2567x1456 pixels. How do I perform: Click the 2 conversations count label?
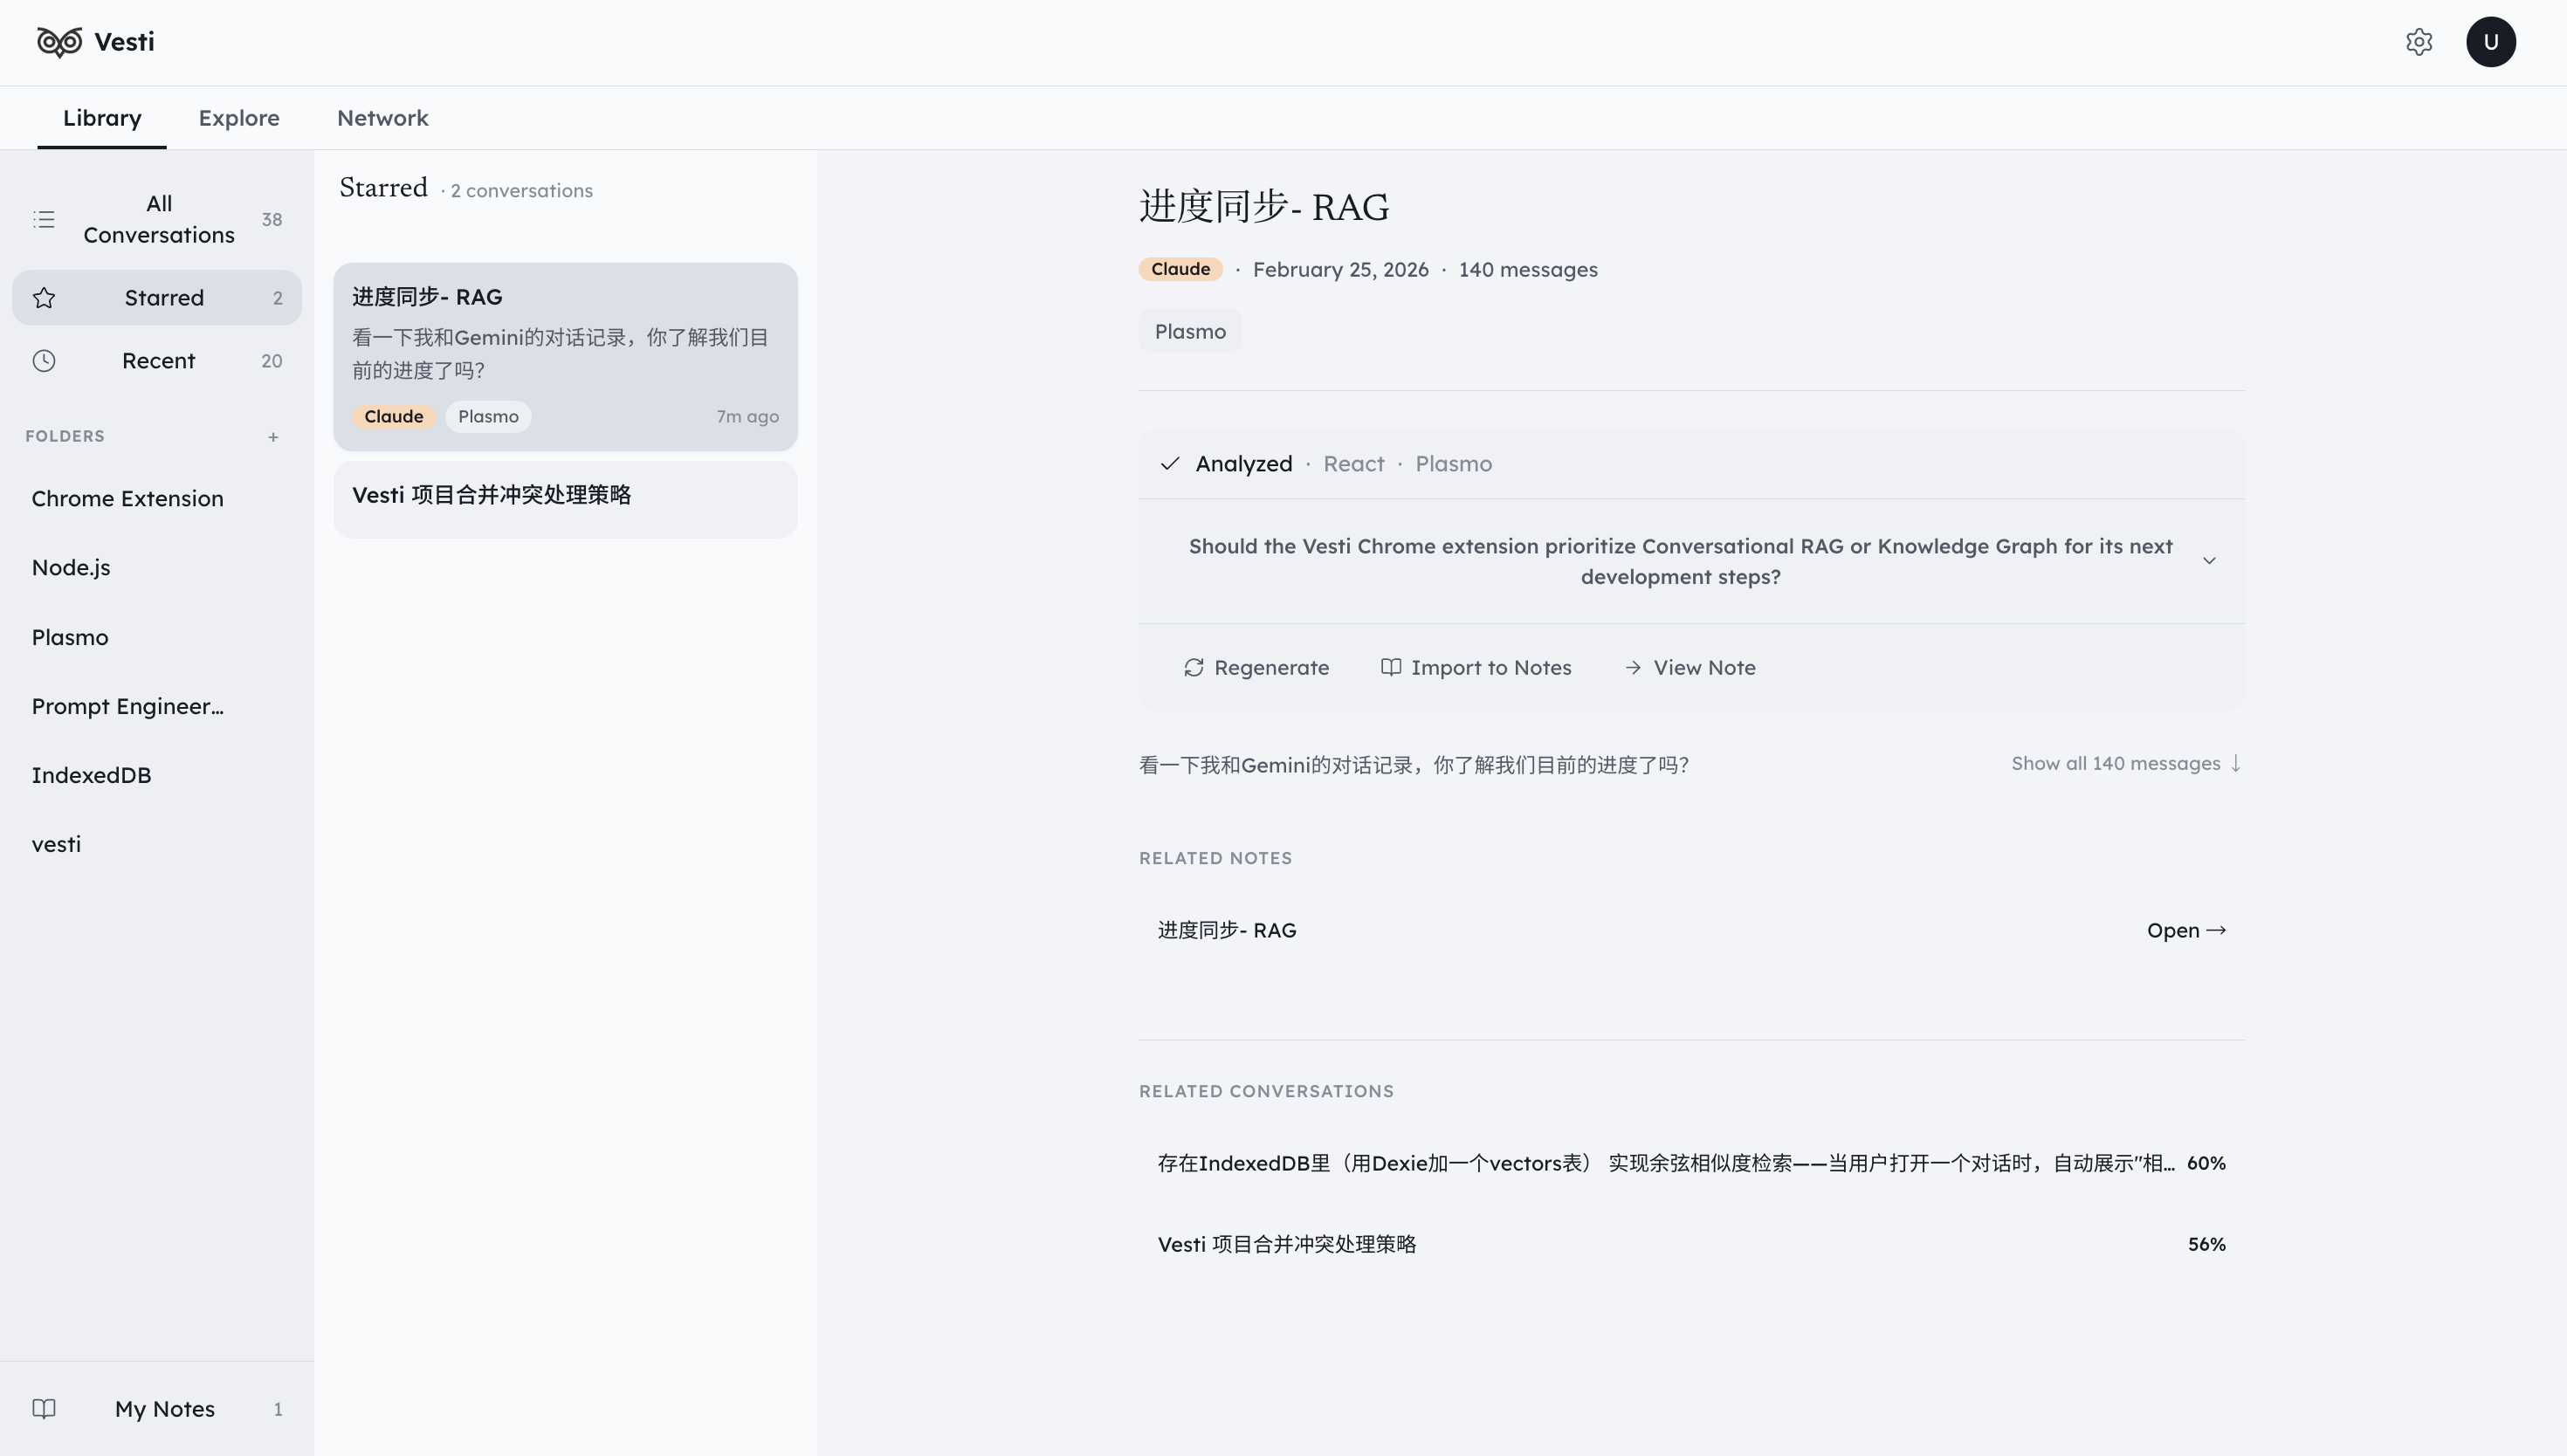pyautogui.click(x=521, y=191)
